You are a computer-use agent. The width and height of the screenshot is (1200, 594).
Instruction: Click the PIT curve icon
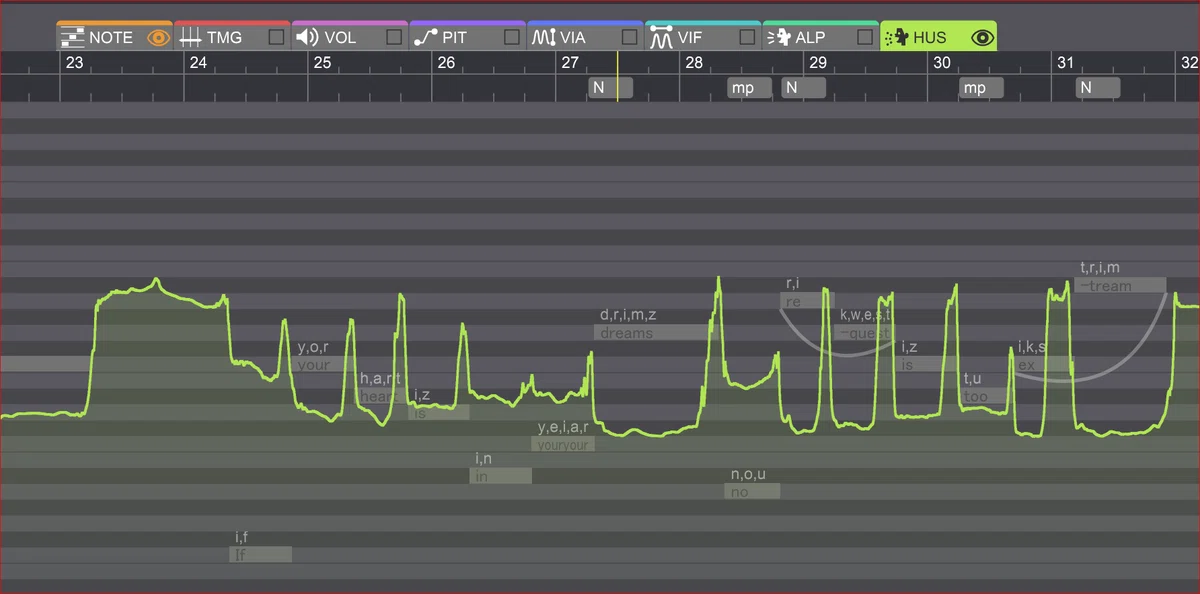[x=425, y=38]
